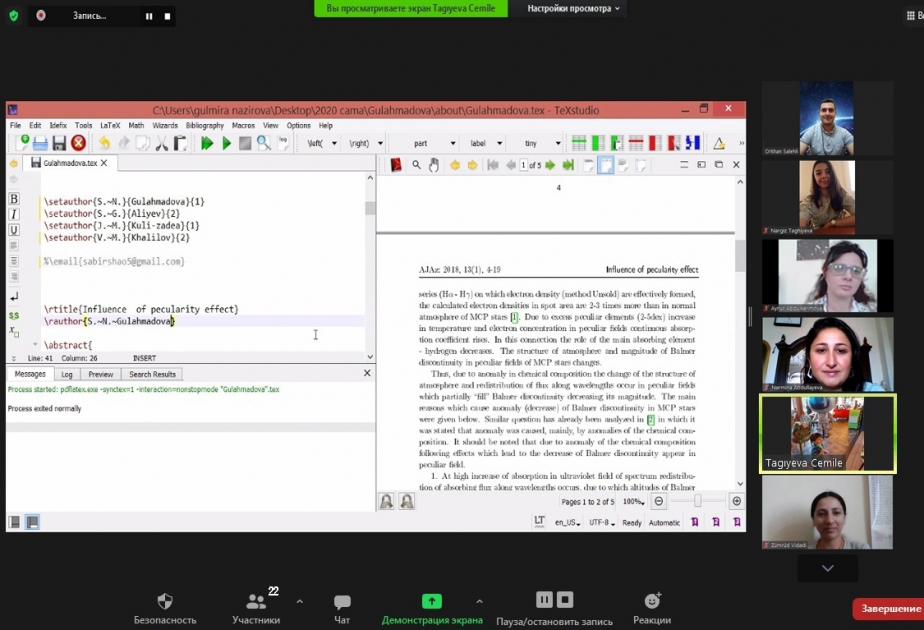Open the Wizards menu

tap(164, 126)
